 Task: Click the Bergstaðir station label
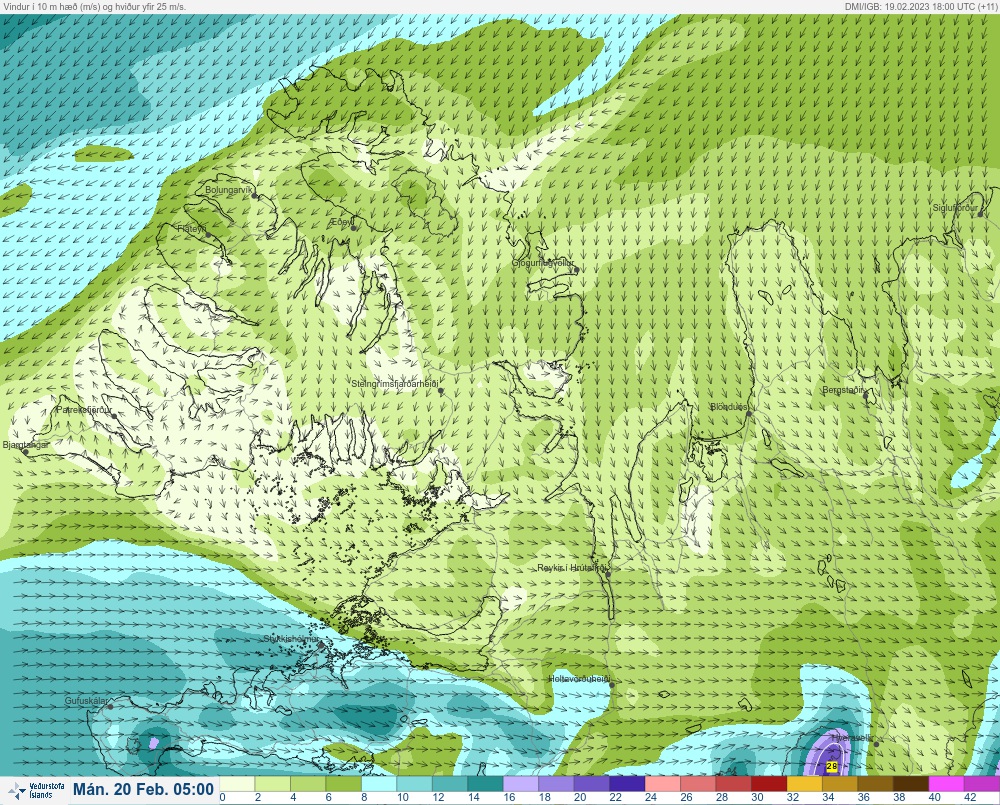point(843,390)
